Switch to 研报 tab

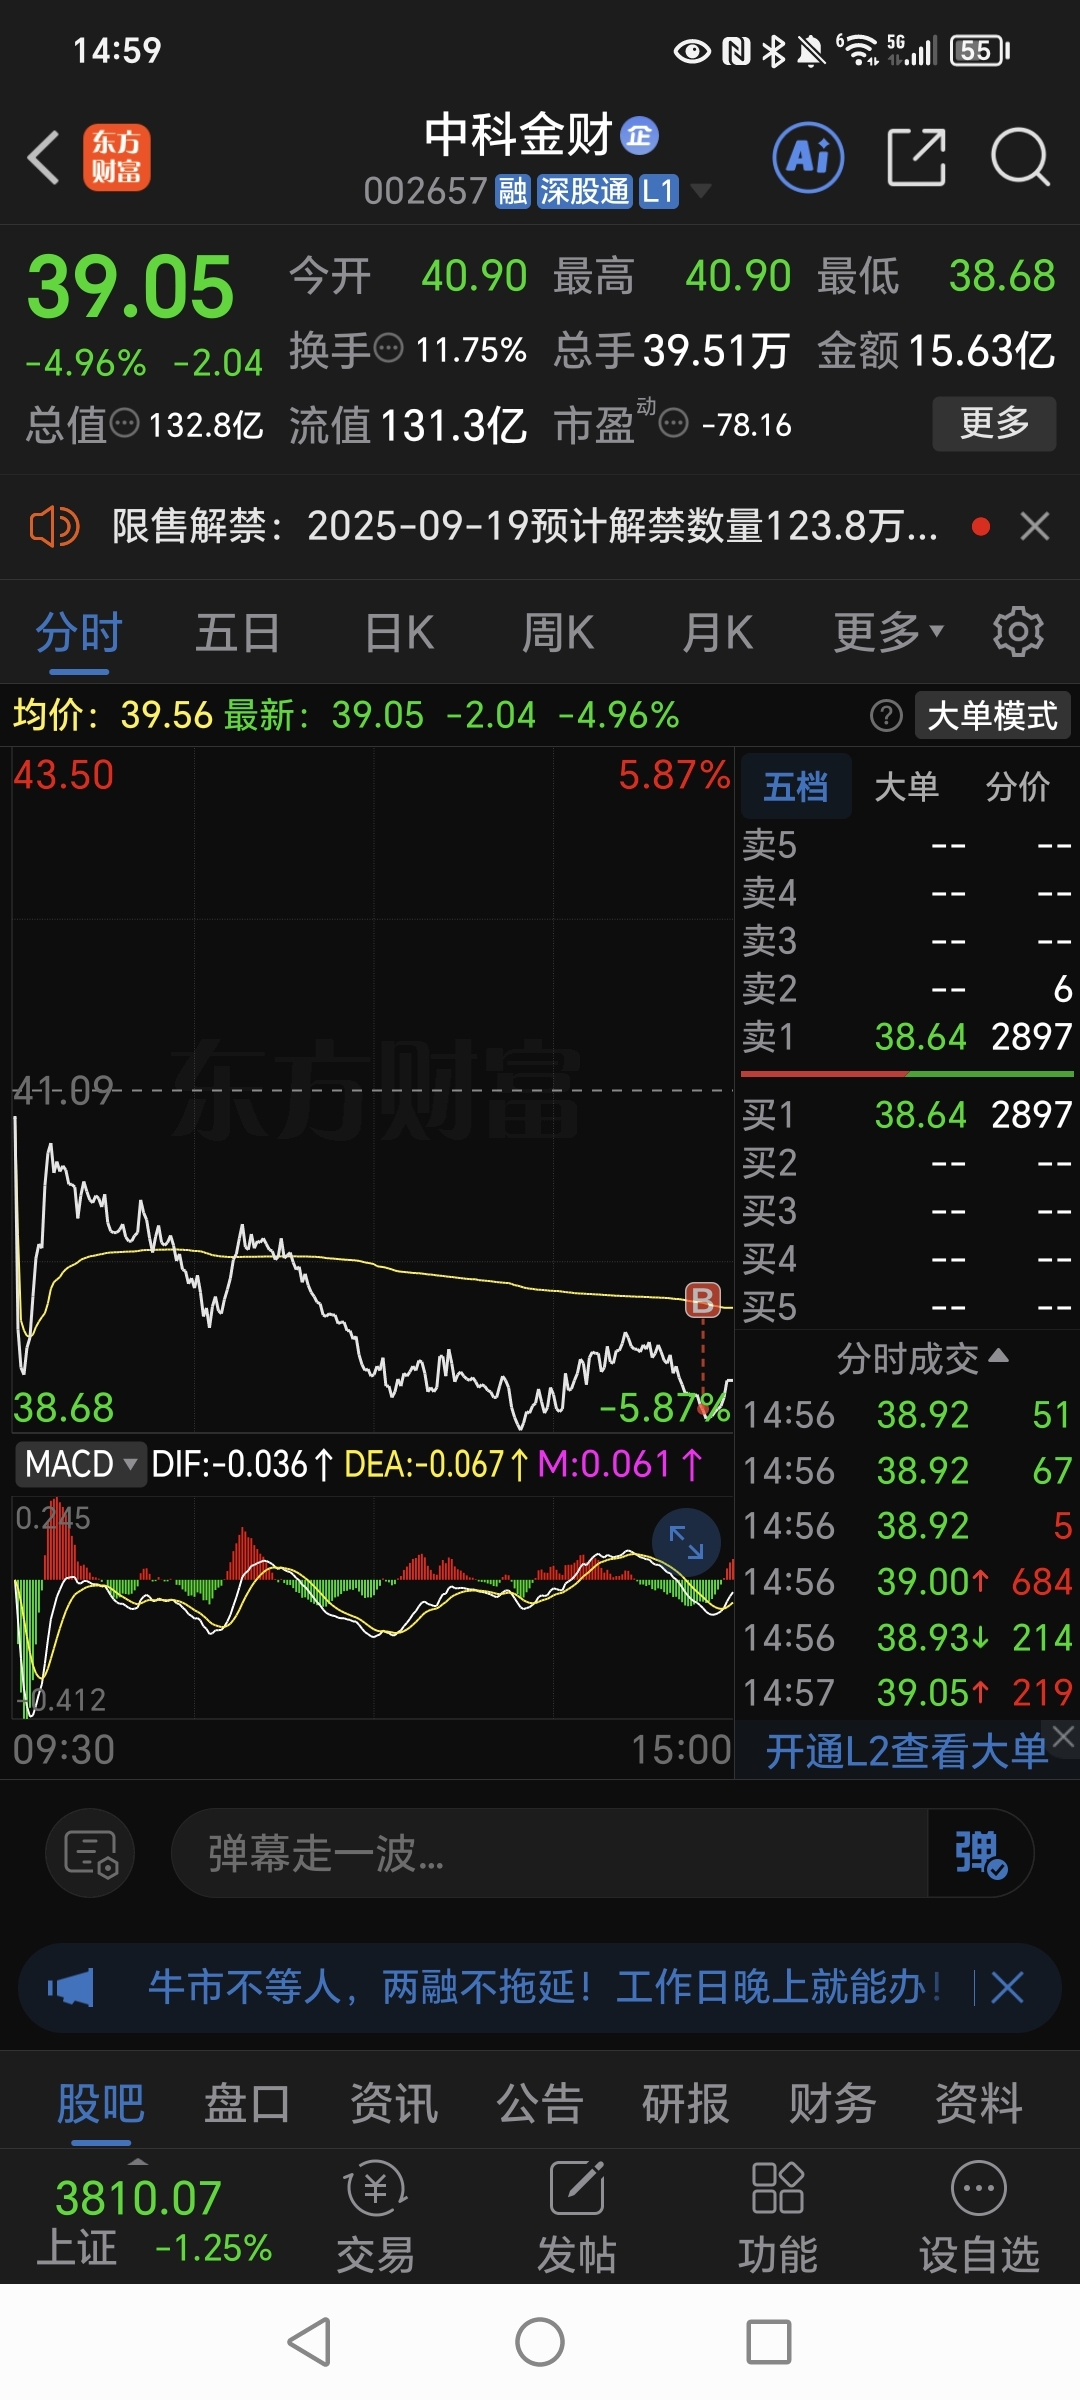point(686,2104)
